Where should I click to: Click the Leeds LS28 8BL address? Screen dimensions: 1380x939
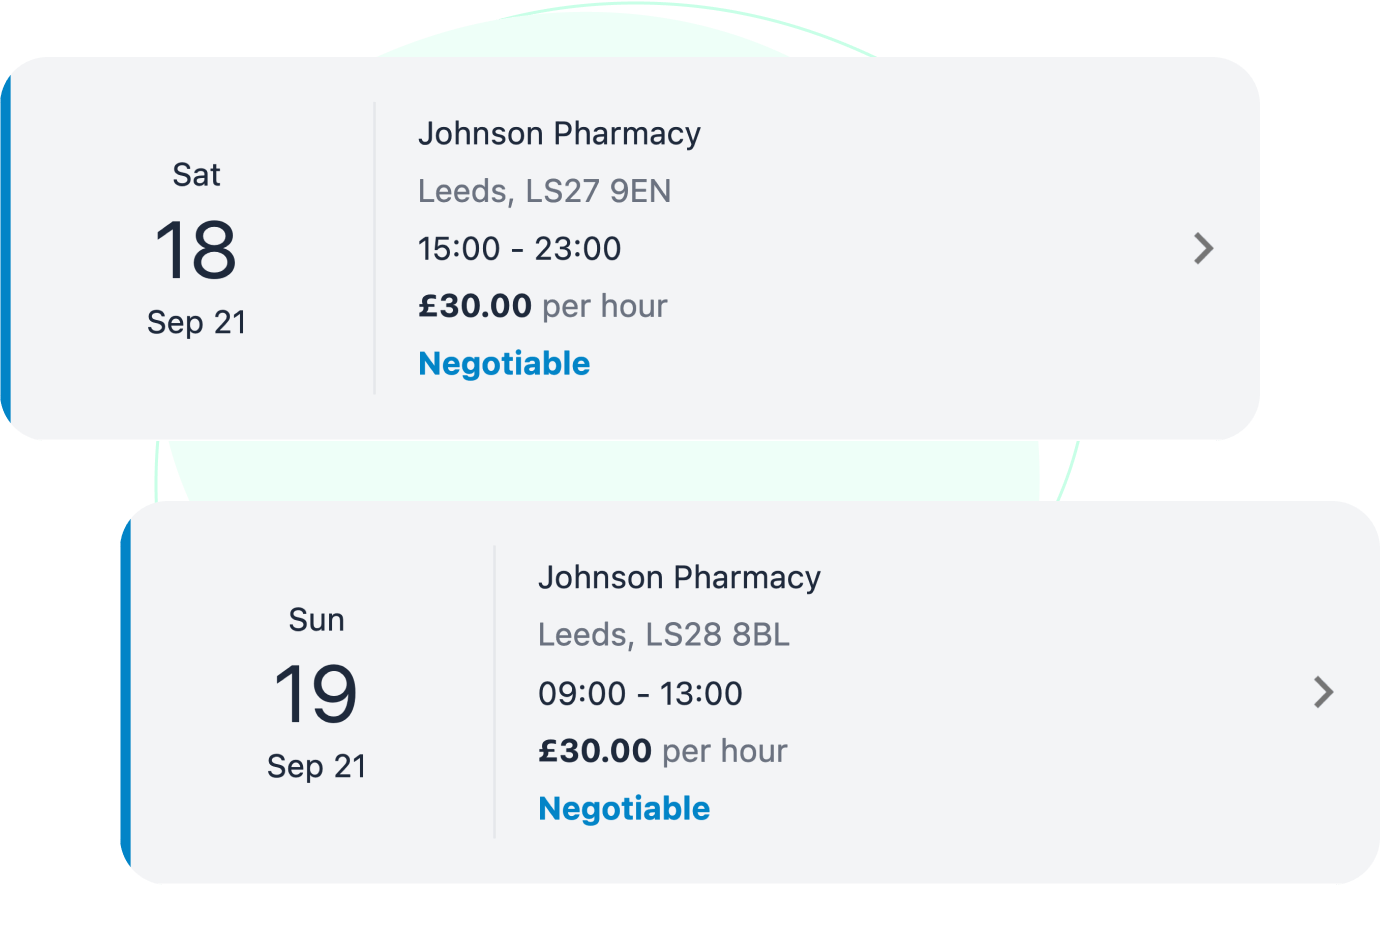pyautogui.click(x=664, y=634)
